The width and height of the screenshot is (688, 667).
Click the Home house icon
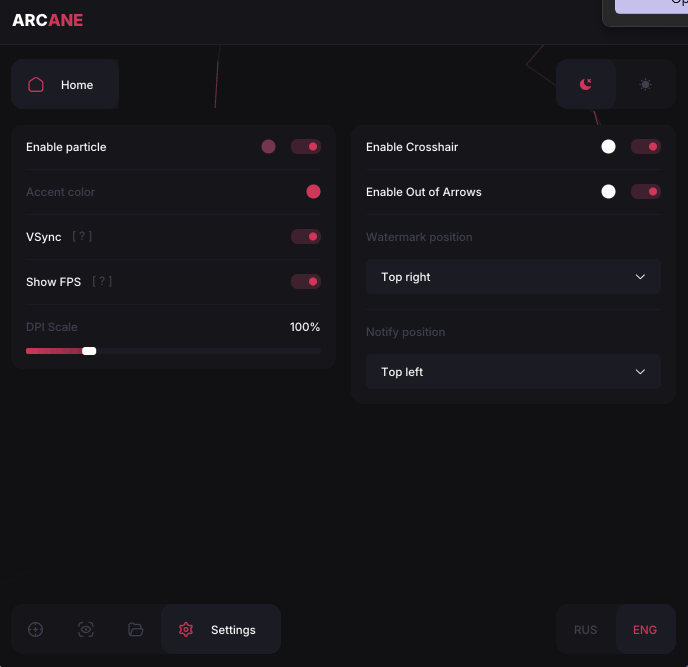pos(36,85)
